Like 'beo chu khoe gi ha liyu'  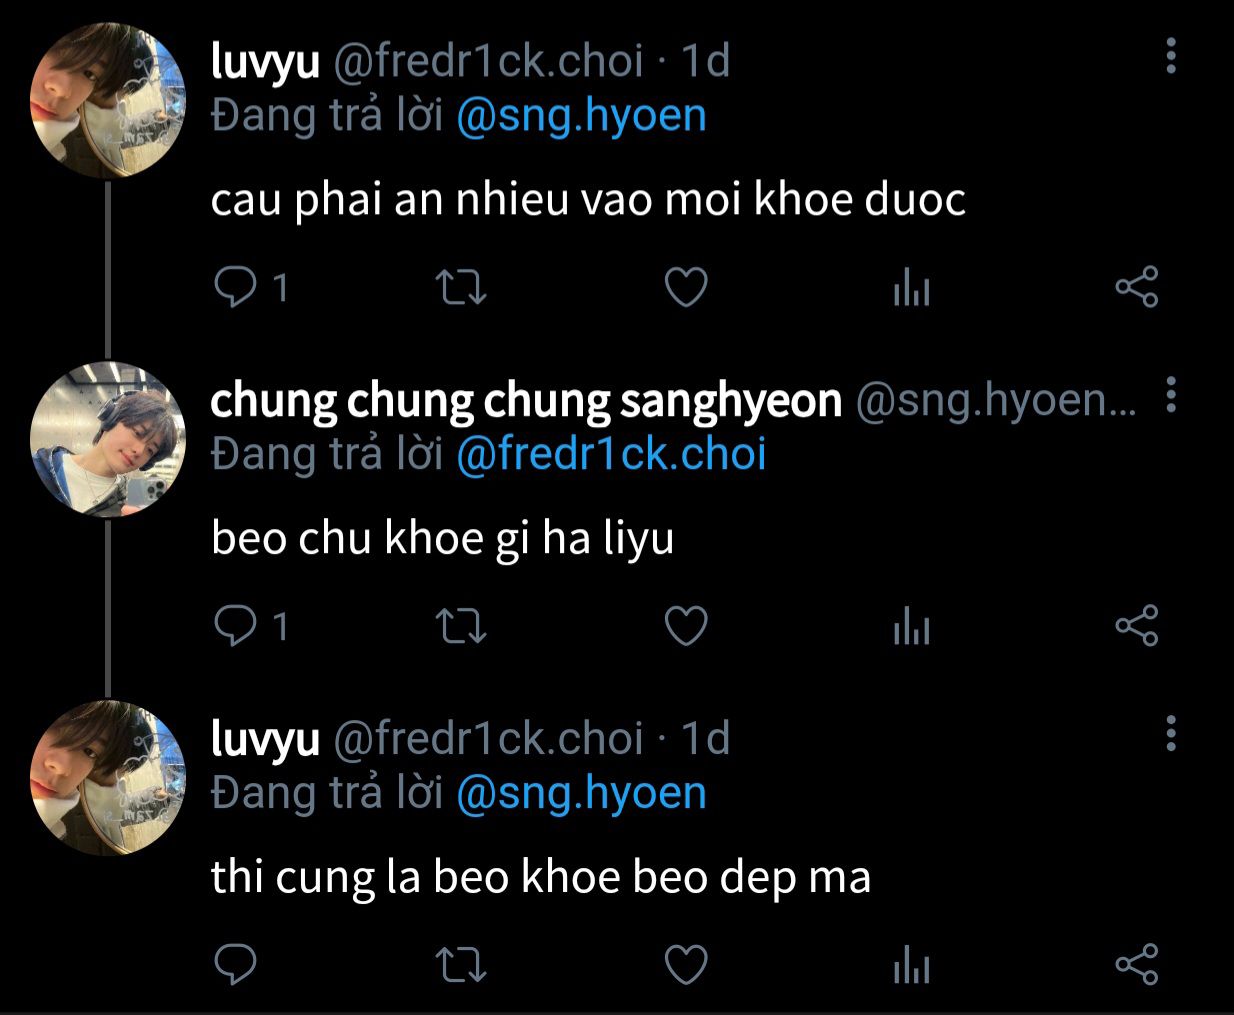pyautogui.click(x=686, y=627)
